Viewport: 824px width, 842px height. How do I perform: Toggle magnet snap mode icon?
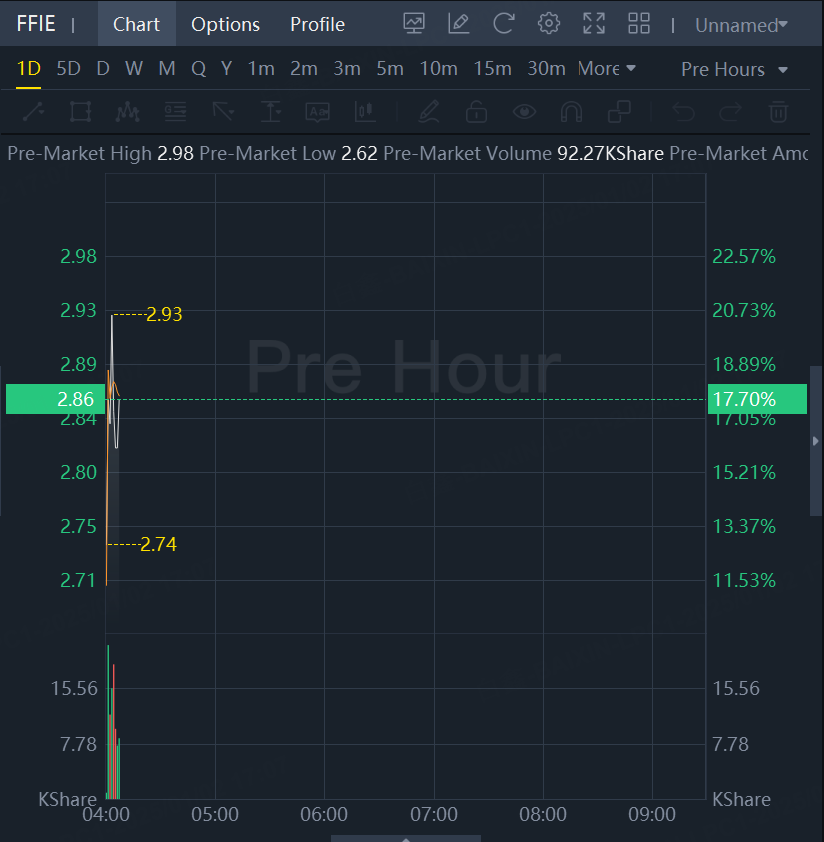(572, 112)
